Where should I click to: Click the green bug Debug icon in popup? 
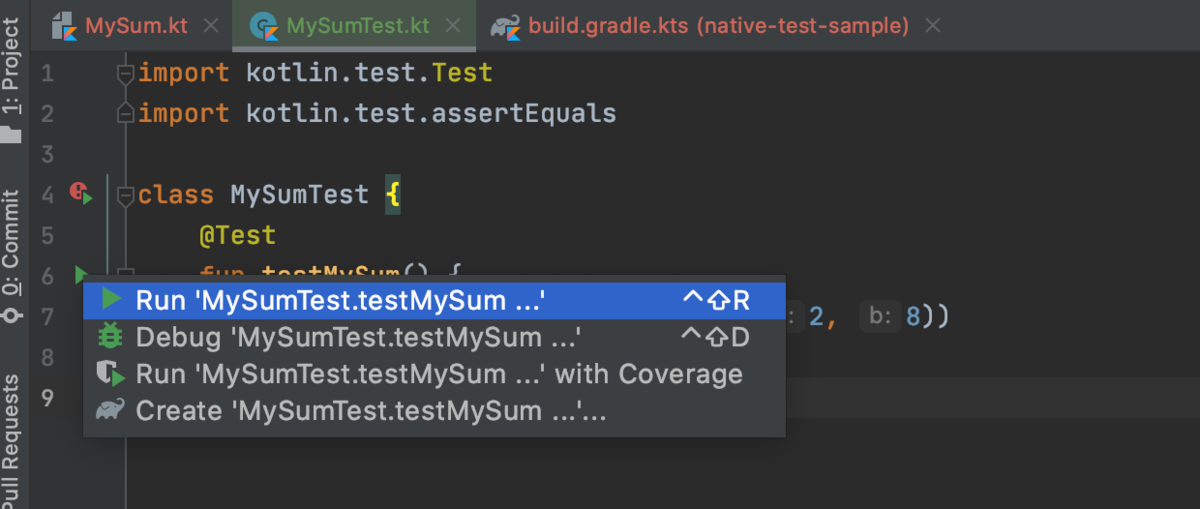(111, 336)
